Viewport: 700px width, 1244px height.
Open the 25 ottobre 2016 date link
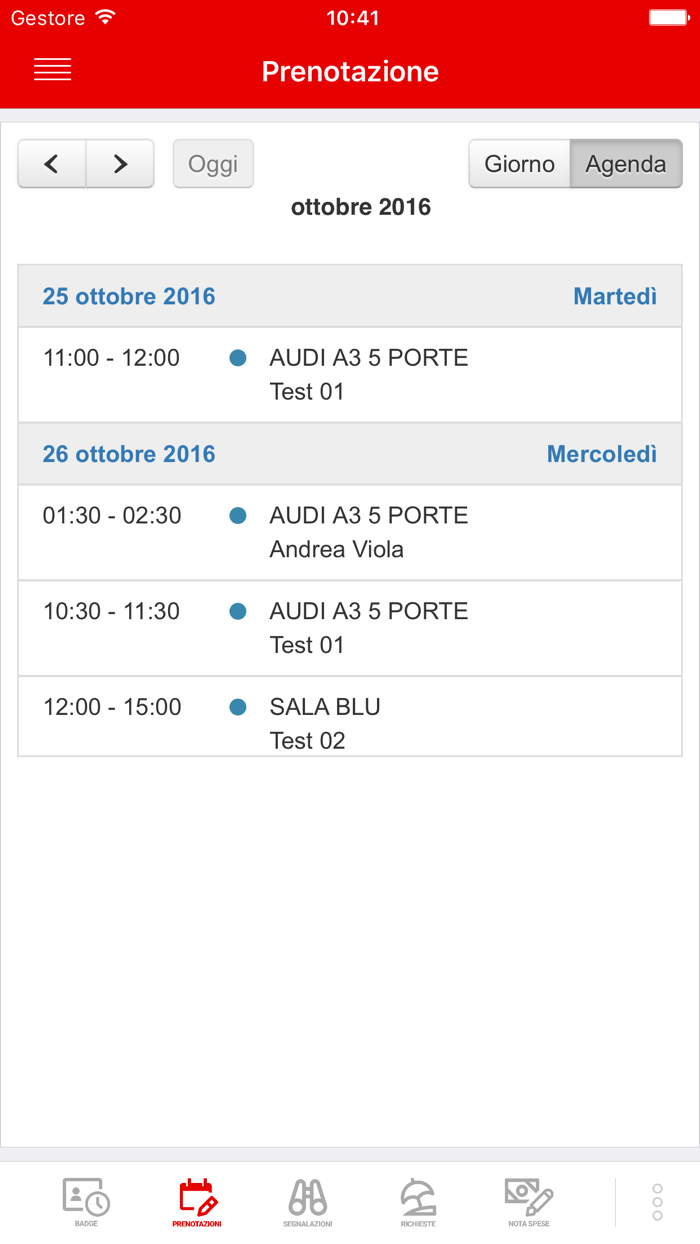(129, 297)
